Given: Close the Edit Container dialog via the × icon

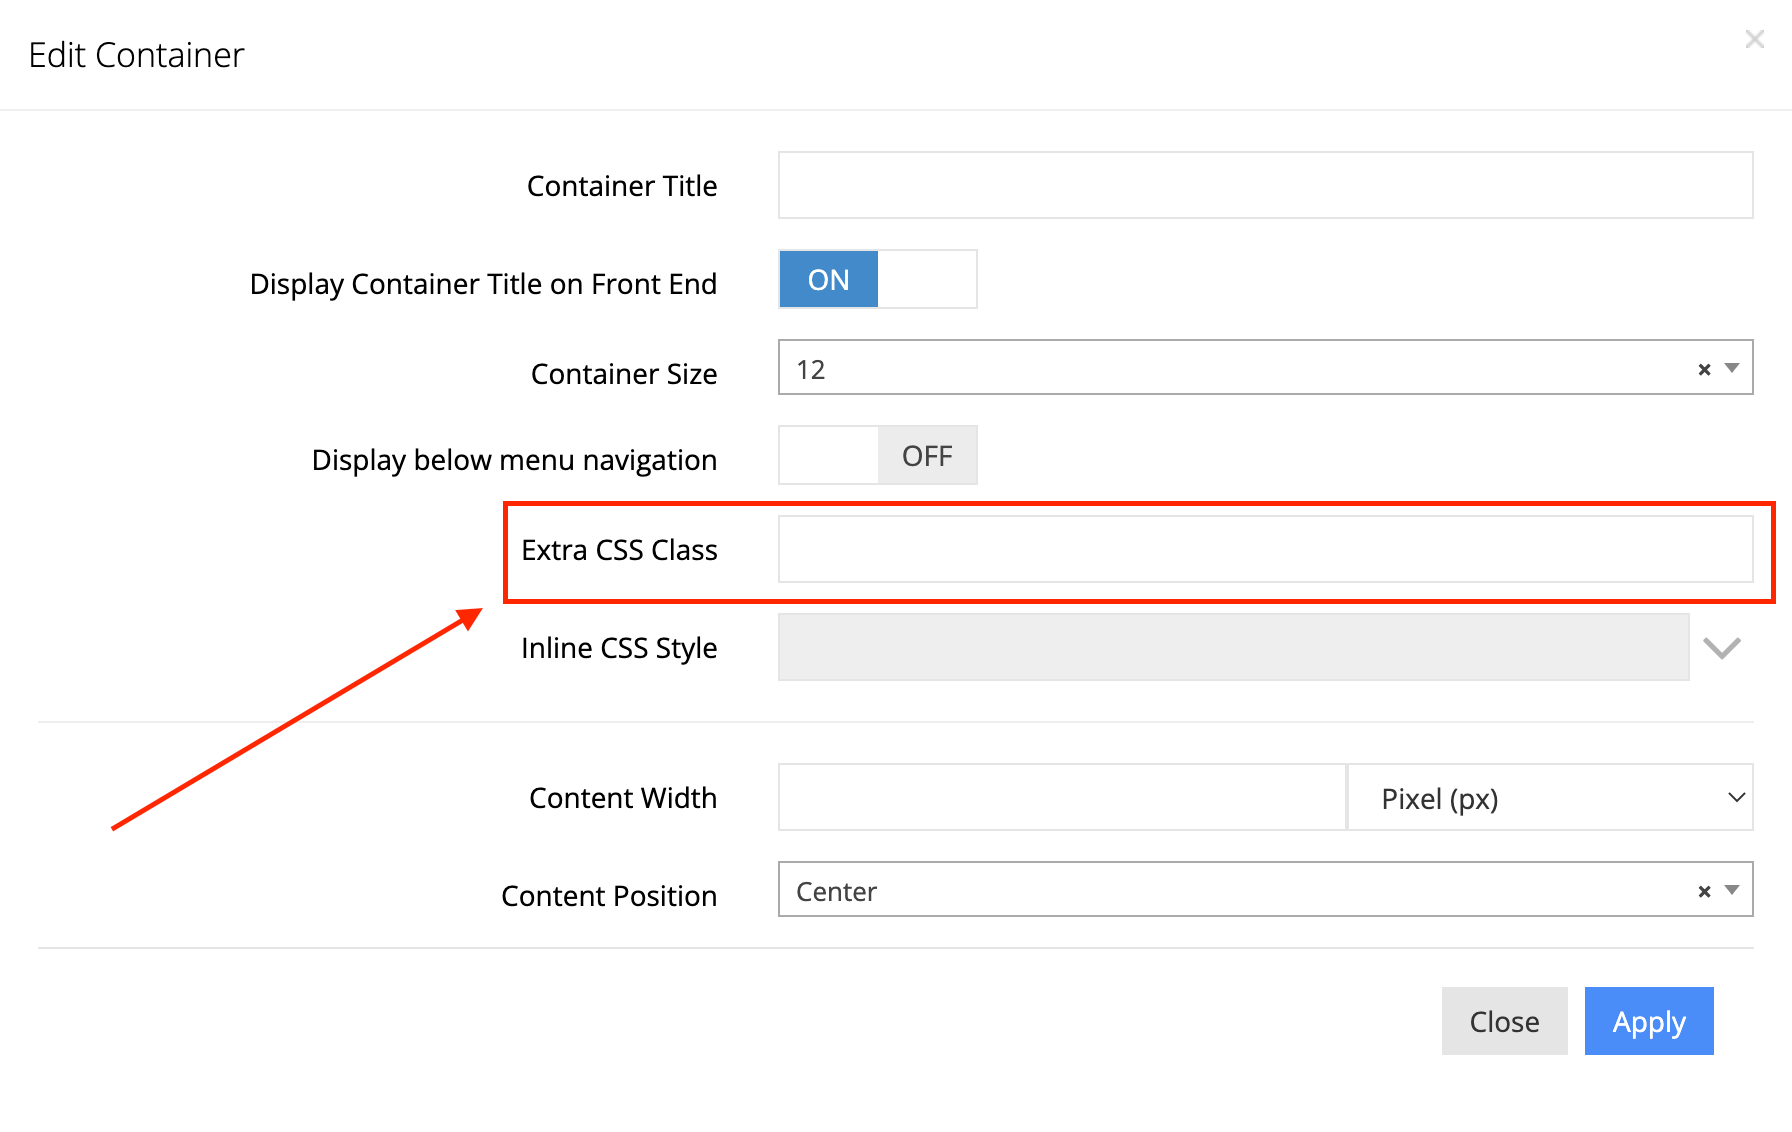Looking at the screenshot, I should click(1755, 39).
